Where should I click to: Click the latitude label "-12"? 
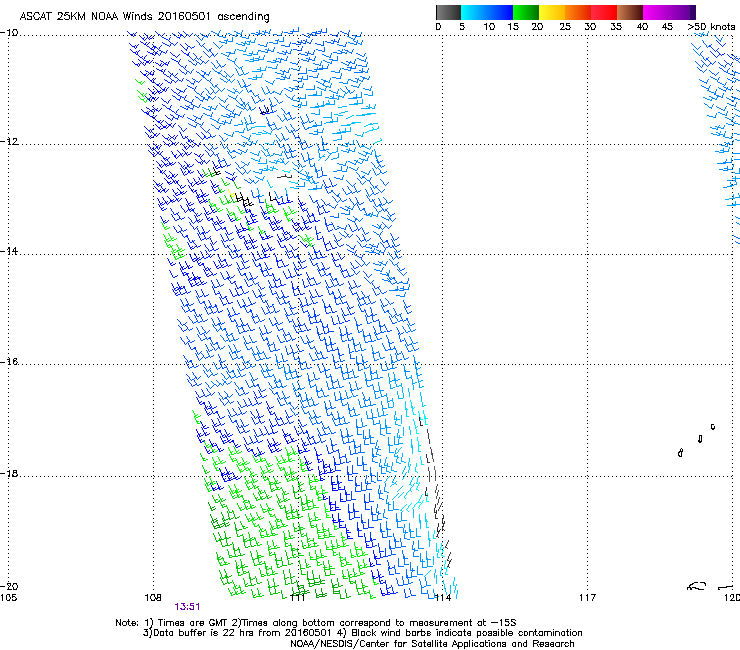click(9, 142)
